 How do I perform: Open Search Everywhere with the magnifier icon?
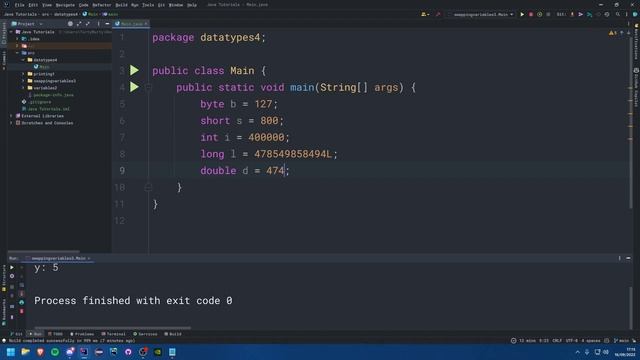[618, 14]
